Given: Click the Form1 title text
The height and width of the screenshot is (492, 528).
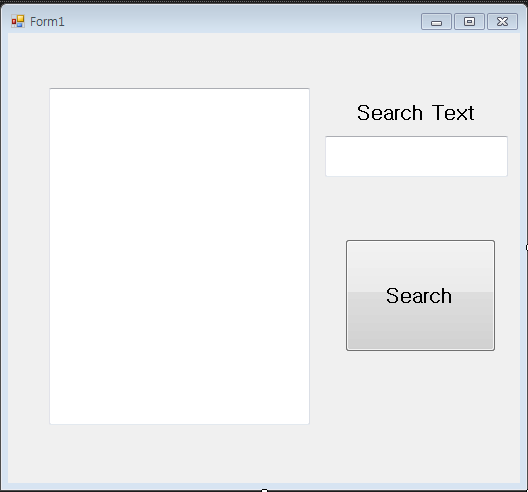Looking at the screenshot, I should tap(47, 22).
